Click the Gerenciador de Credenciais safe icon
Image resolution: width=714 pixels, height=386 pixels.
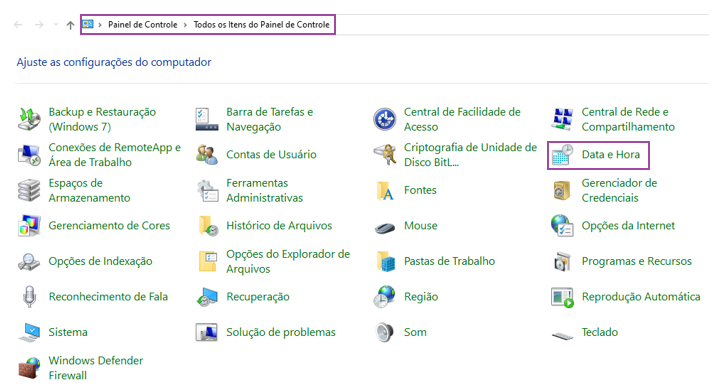pyautogui.click(x=562, y=190)
